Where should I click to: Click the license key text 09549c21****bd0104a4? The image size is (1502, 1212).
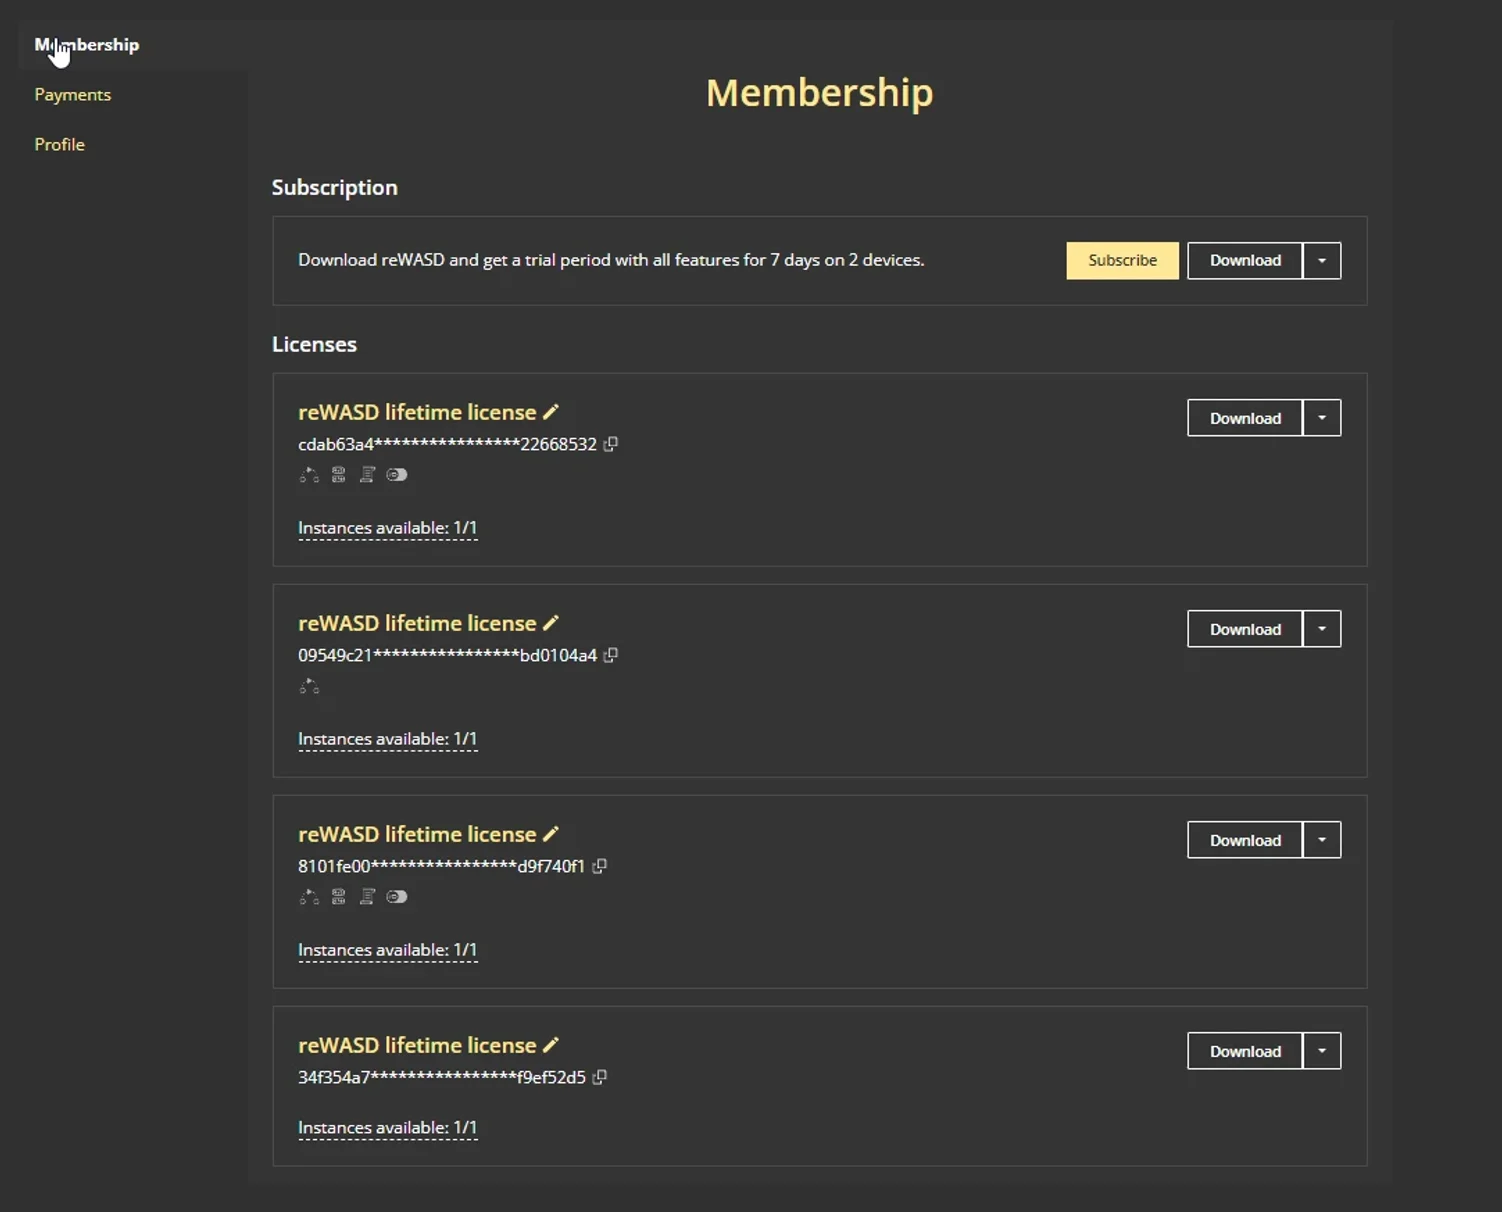click(447, 655)
